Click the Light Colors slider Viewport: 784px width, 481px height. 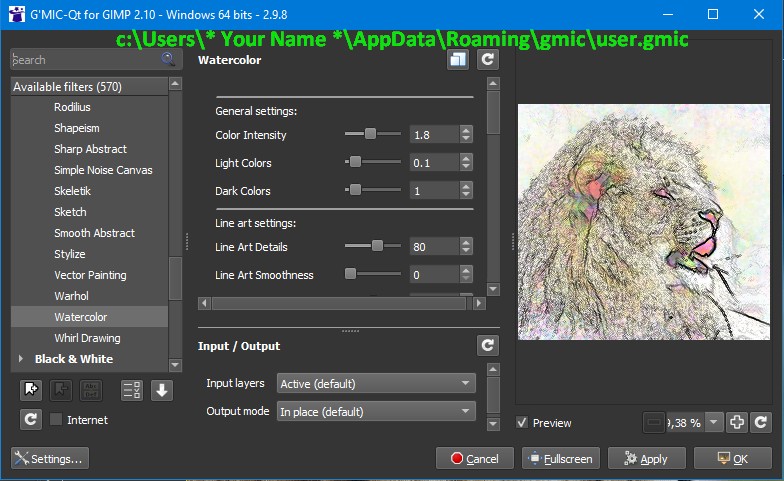click(373, 162)
